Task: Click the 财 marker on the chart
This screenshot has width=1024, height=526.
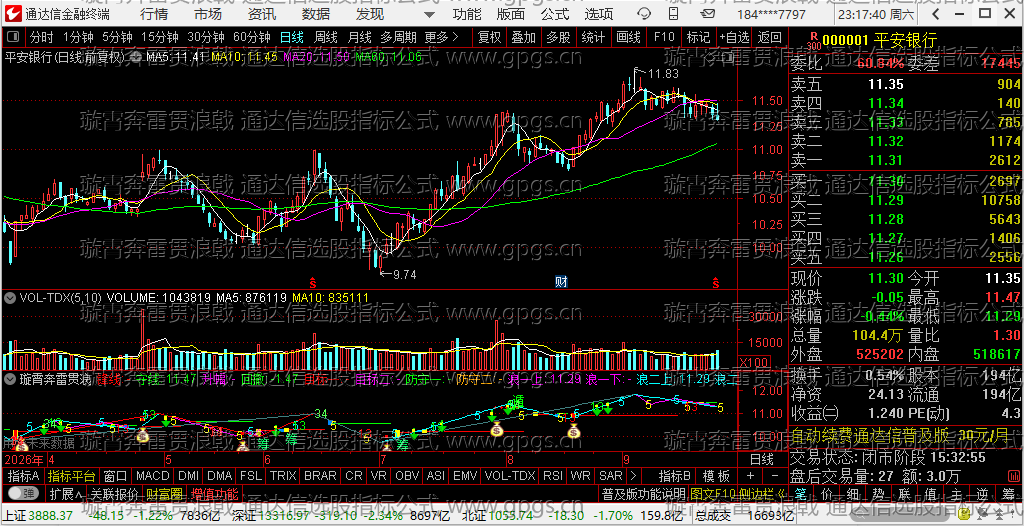Action: (x=561, y=282)
